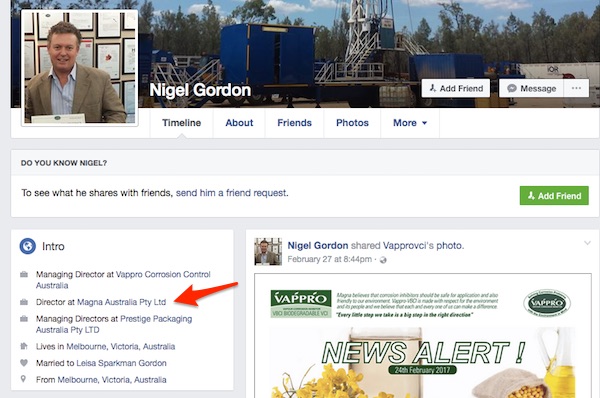The height and width of the screenshot is (398, 600).
Task: Click the heart icon beside Married to
Action: (x=24, y=363)
